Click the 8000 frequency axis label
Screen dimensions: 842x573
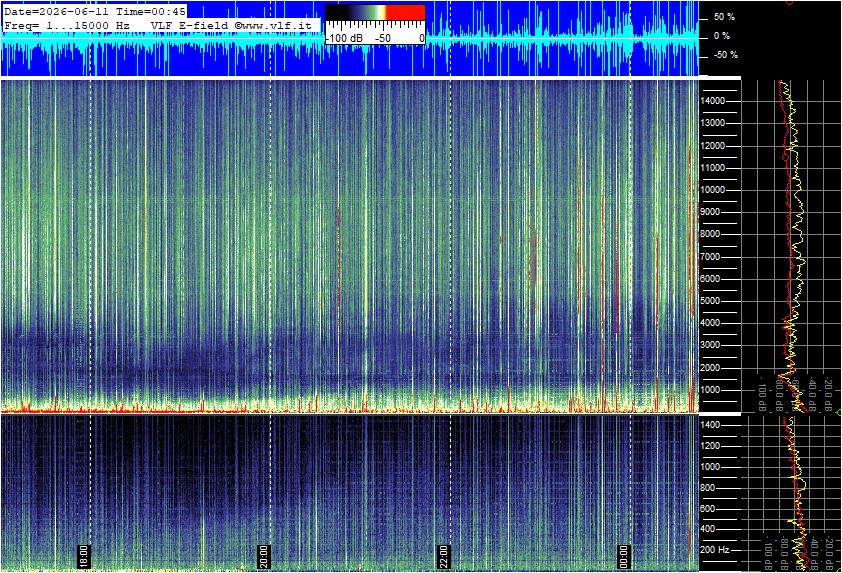710,234
